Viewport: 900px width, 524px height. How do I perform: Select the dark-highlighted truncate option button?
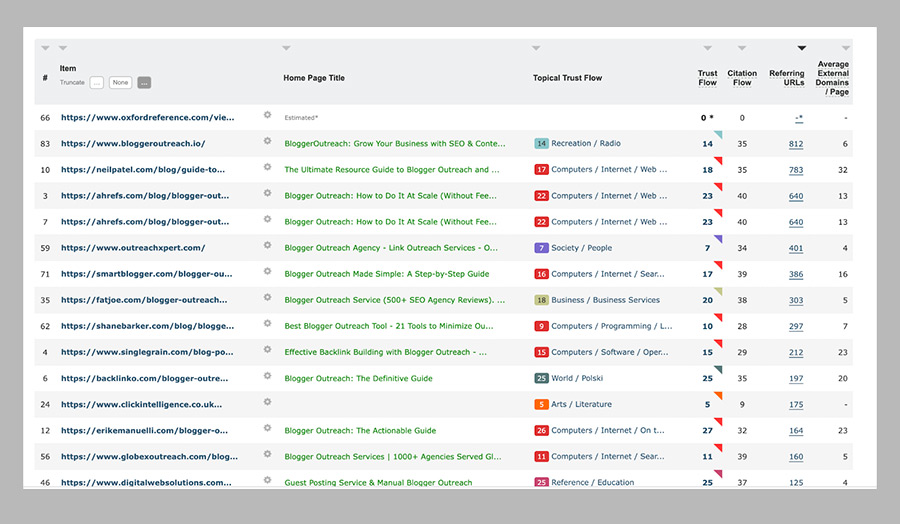(x=144, y=83)
